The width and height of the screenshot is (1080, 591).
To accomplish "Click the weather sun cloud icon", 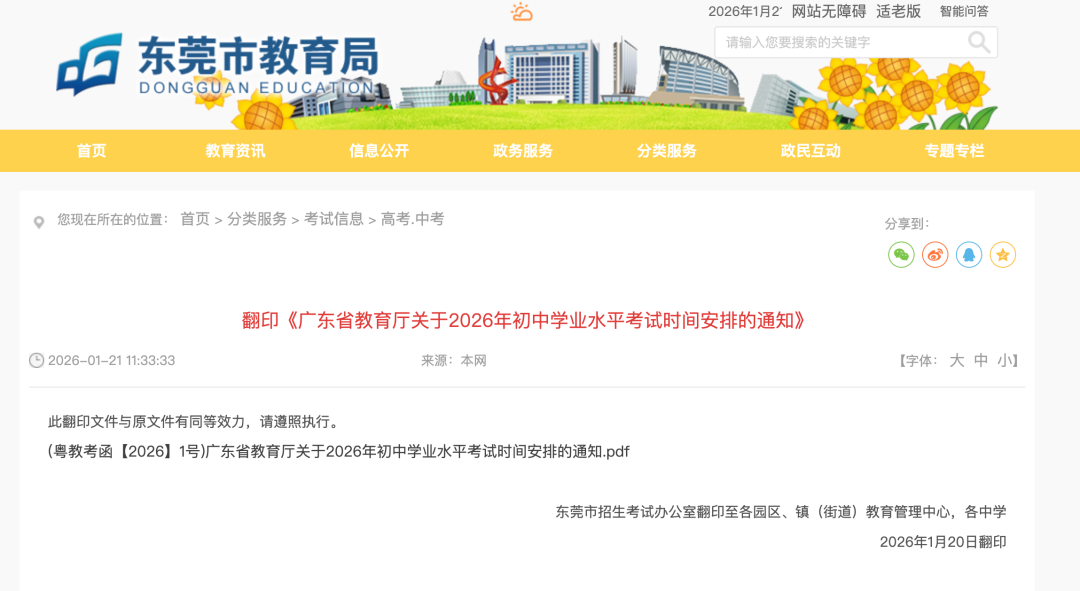I will click(521, 12).
